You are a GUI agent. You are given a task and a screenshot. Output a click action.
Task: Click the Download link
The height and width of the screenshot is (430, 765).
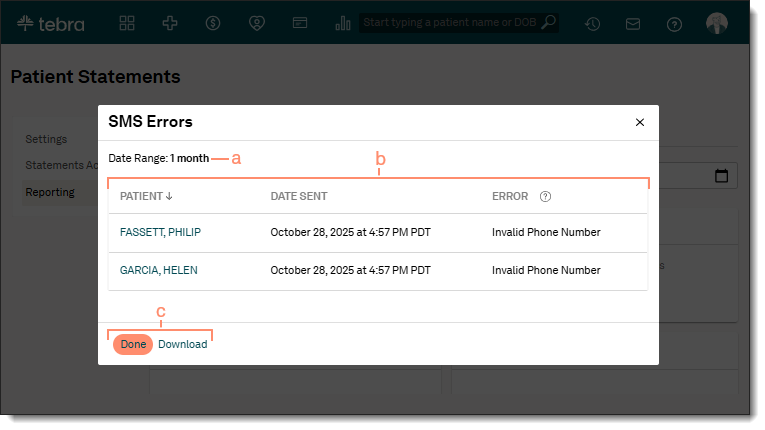click(183, 345)
